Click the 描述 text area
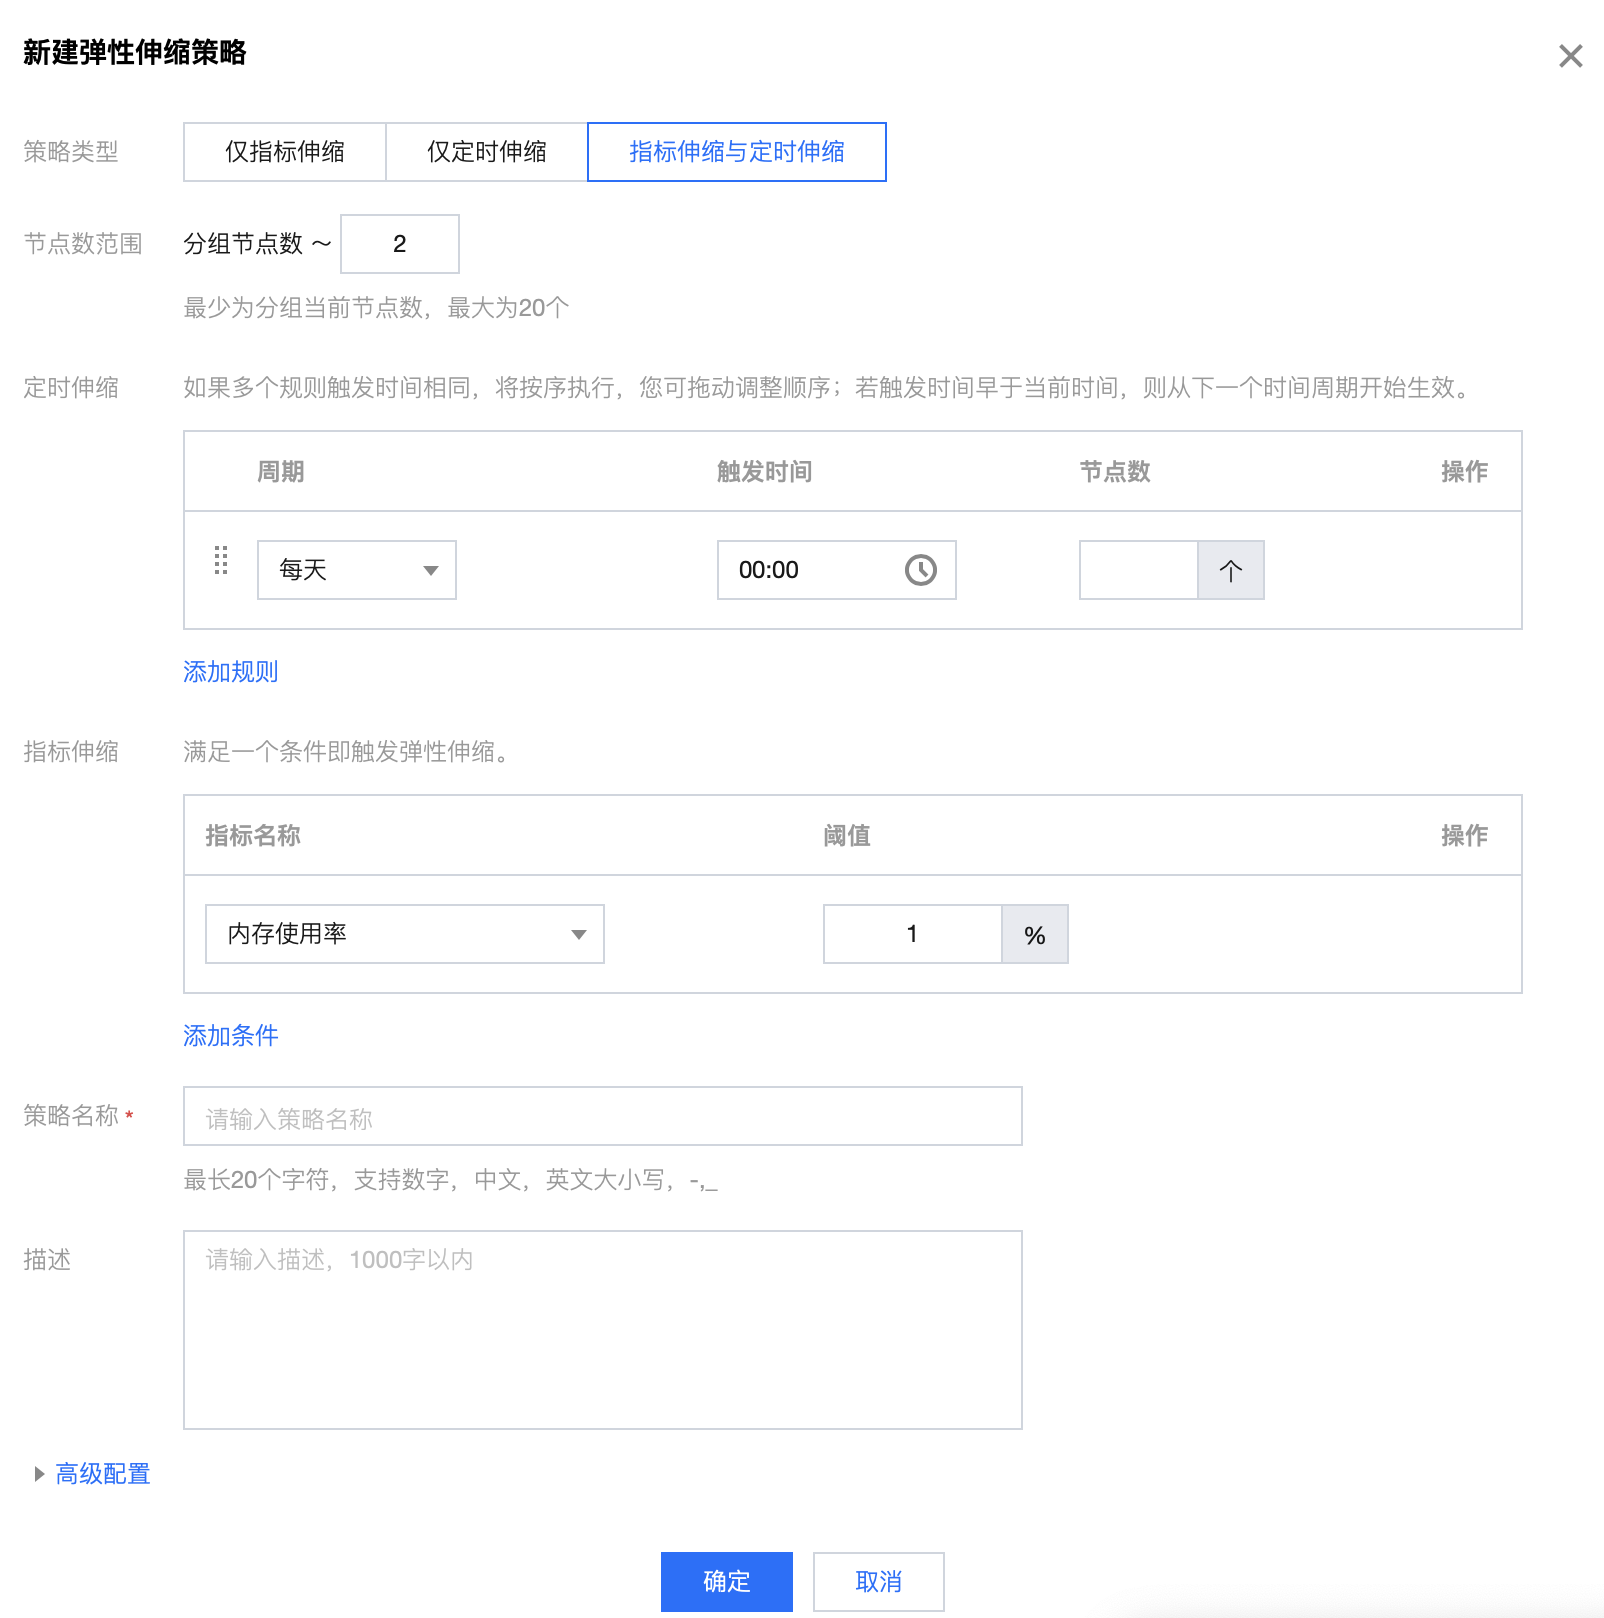The width and height of the screenshot is (1604, 1618). pos(603,1330)
